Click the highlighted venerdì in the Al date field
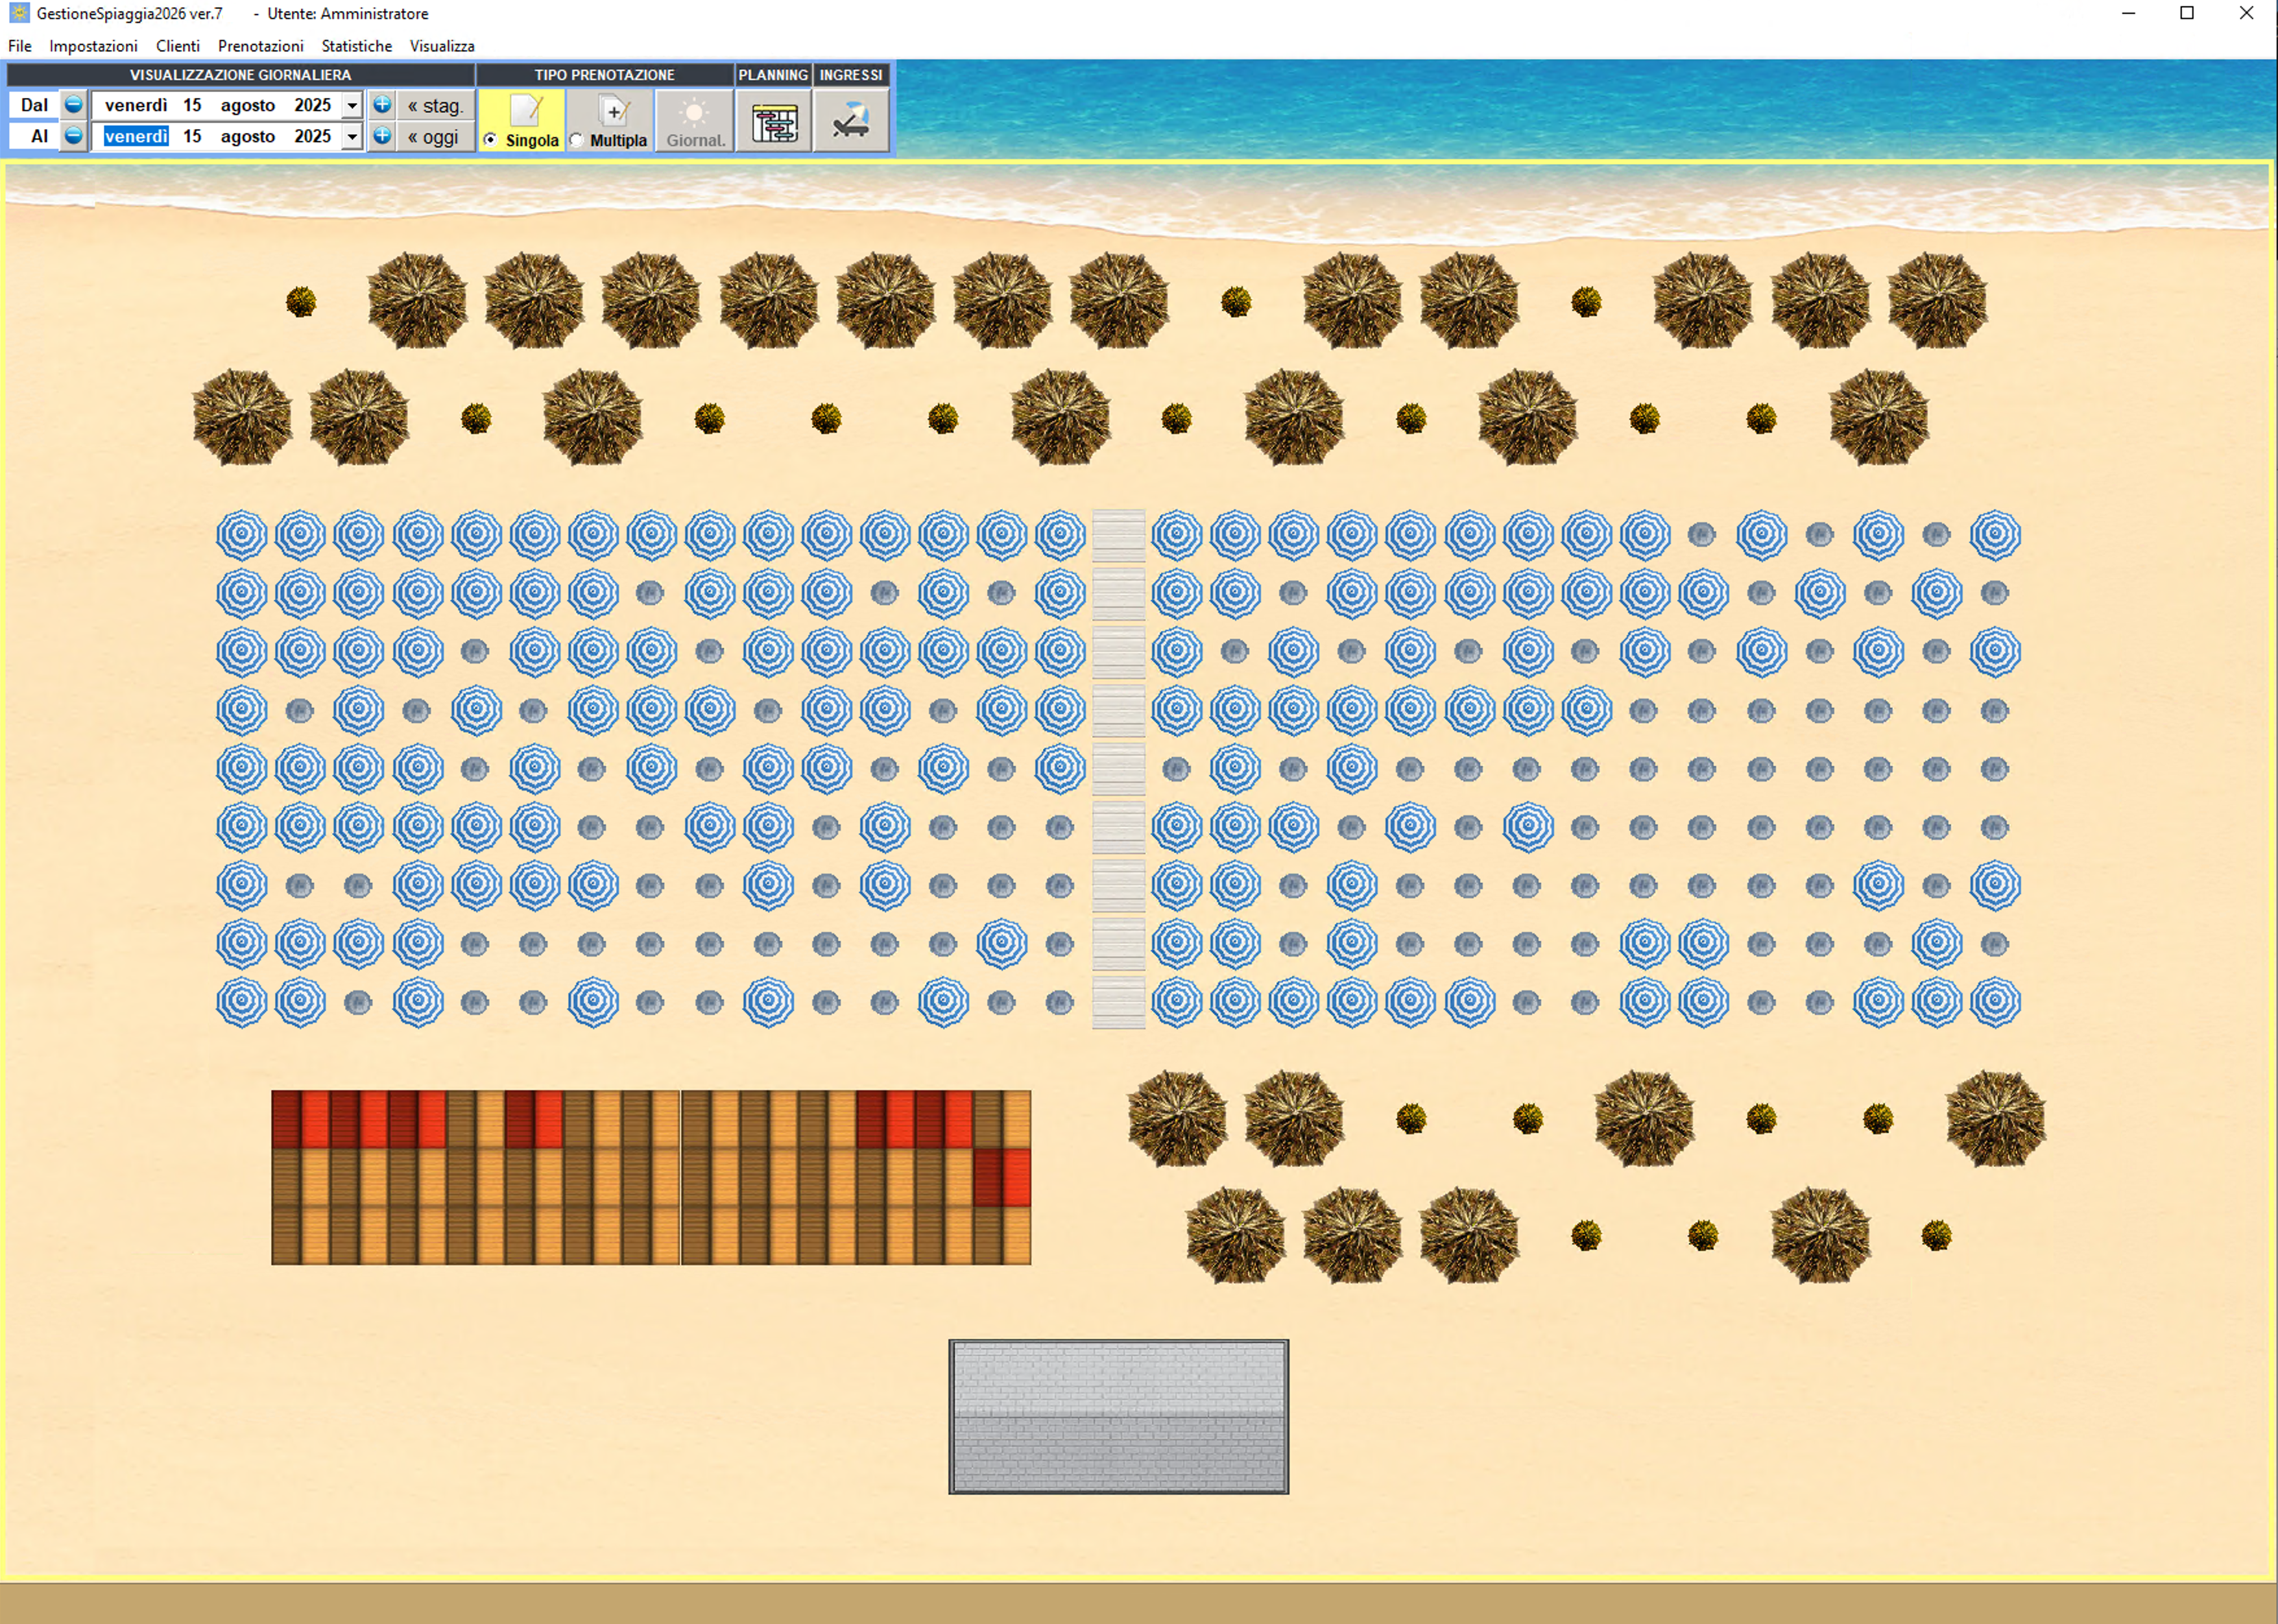Viewport: 2278px width, 1624px height. coord(136,136)
